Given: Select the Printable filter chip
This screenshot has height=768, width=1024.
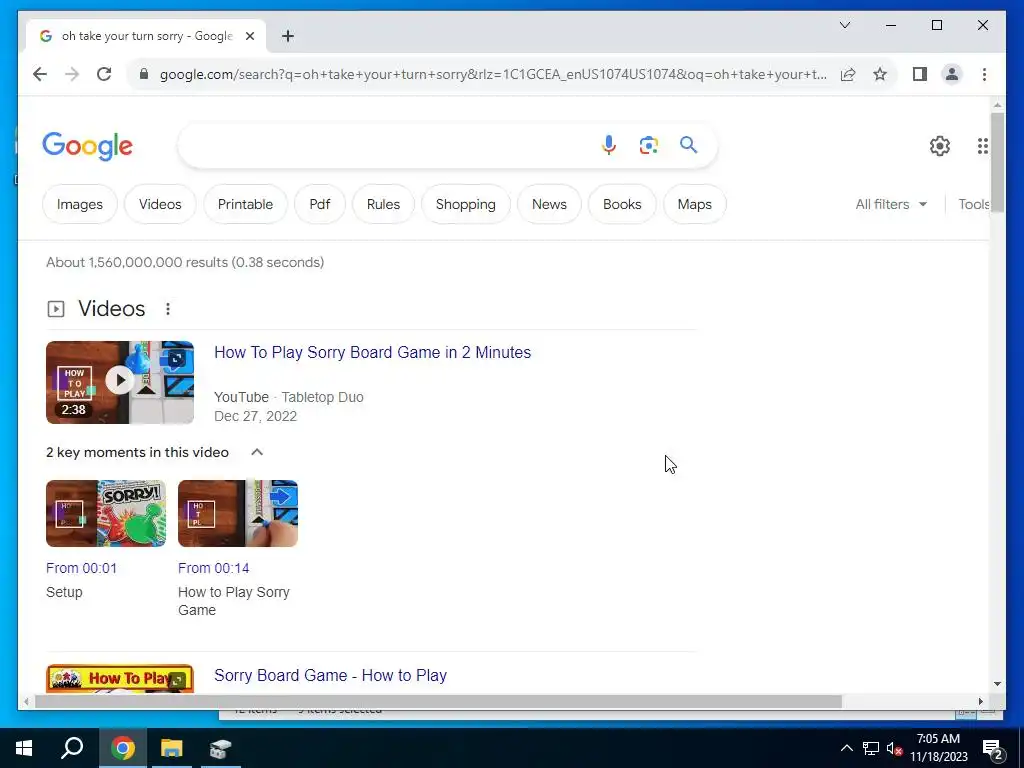Looking at the screenshot, I should [x=245, y=204].
